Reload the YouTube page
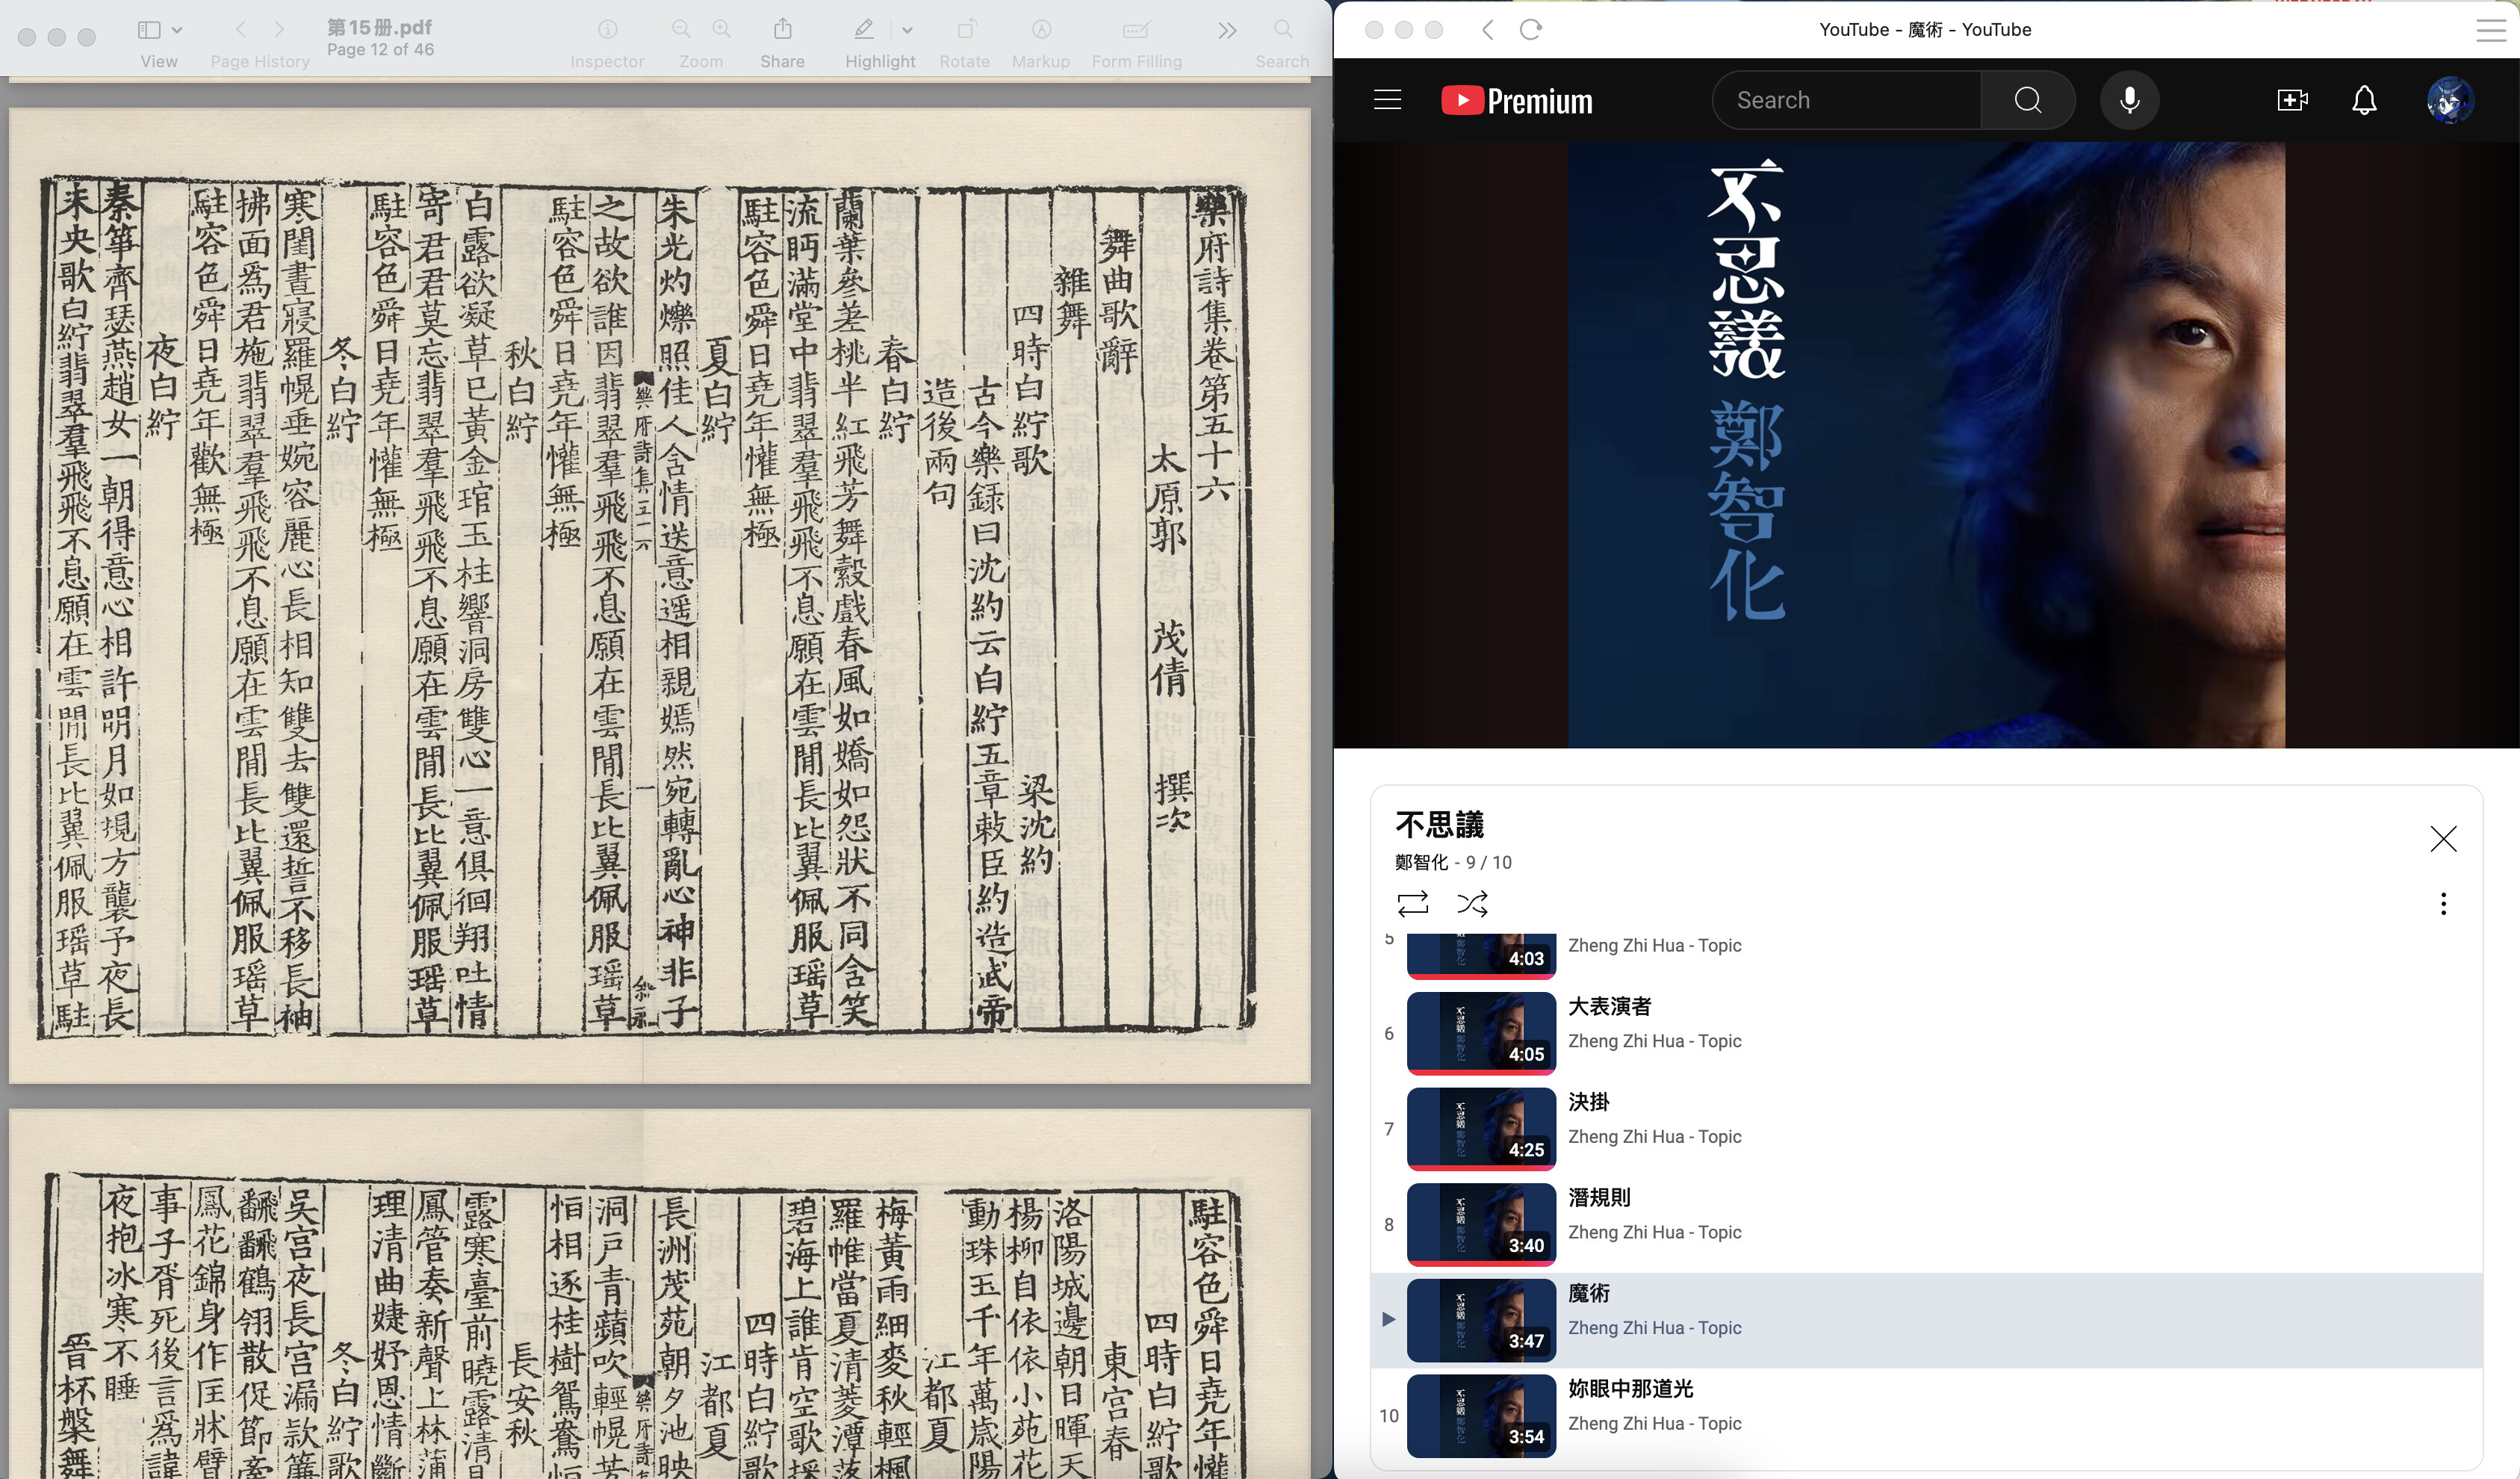 (x=1530, y=30)
